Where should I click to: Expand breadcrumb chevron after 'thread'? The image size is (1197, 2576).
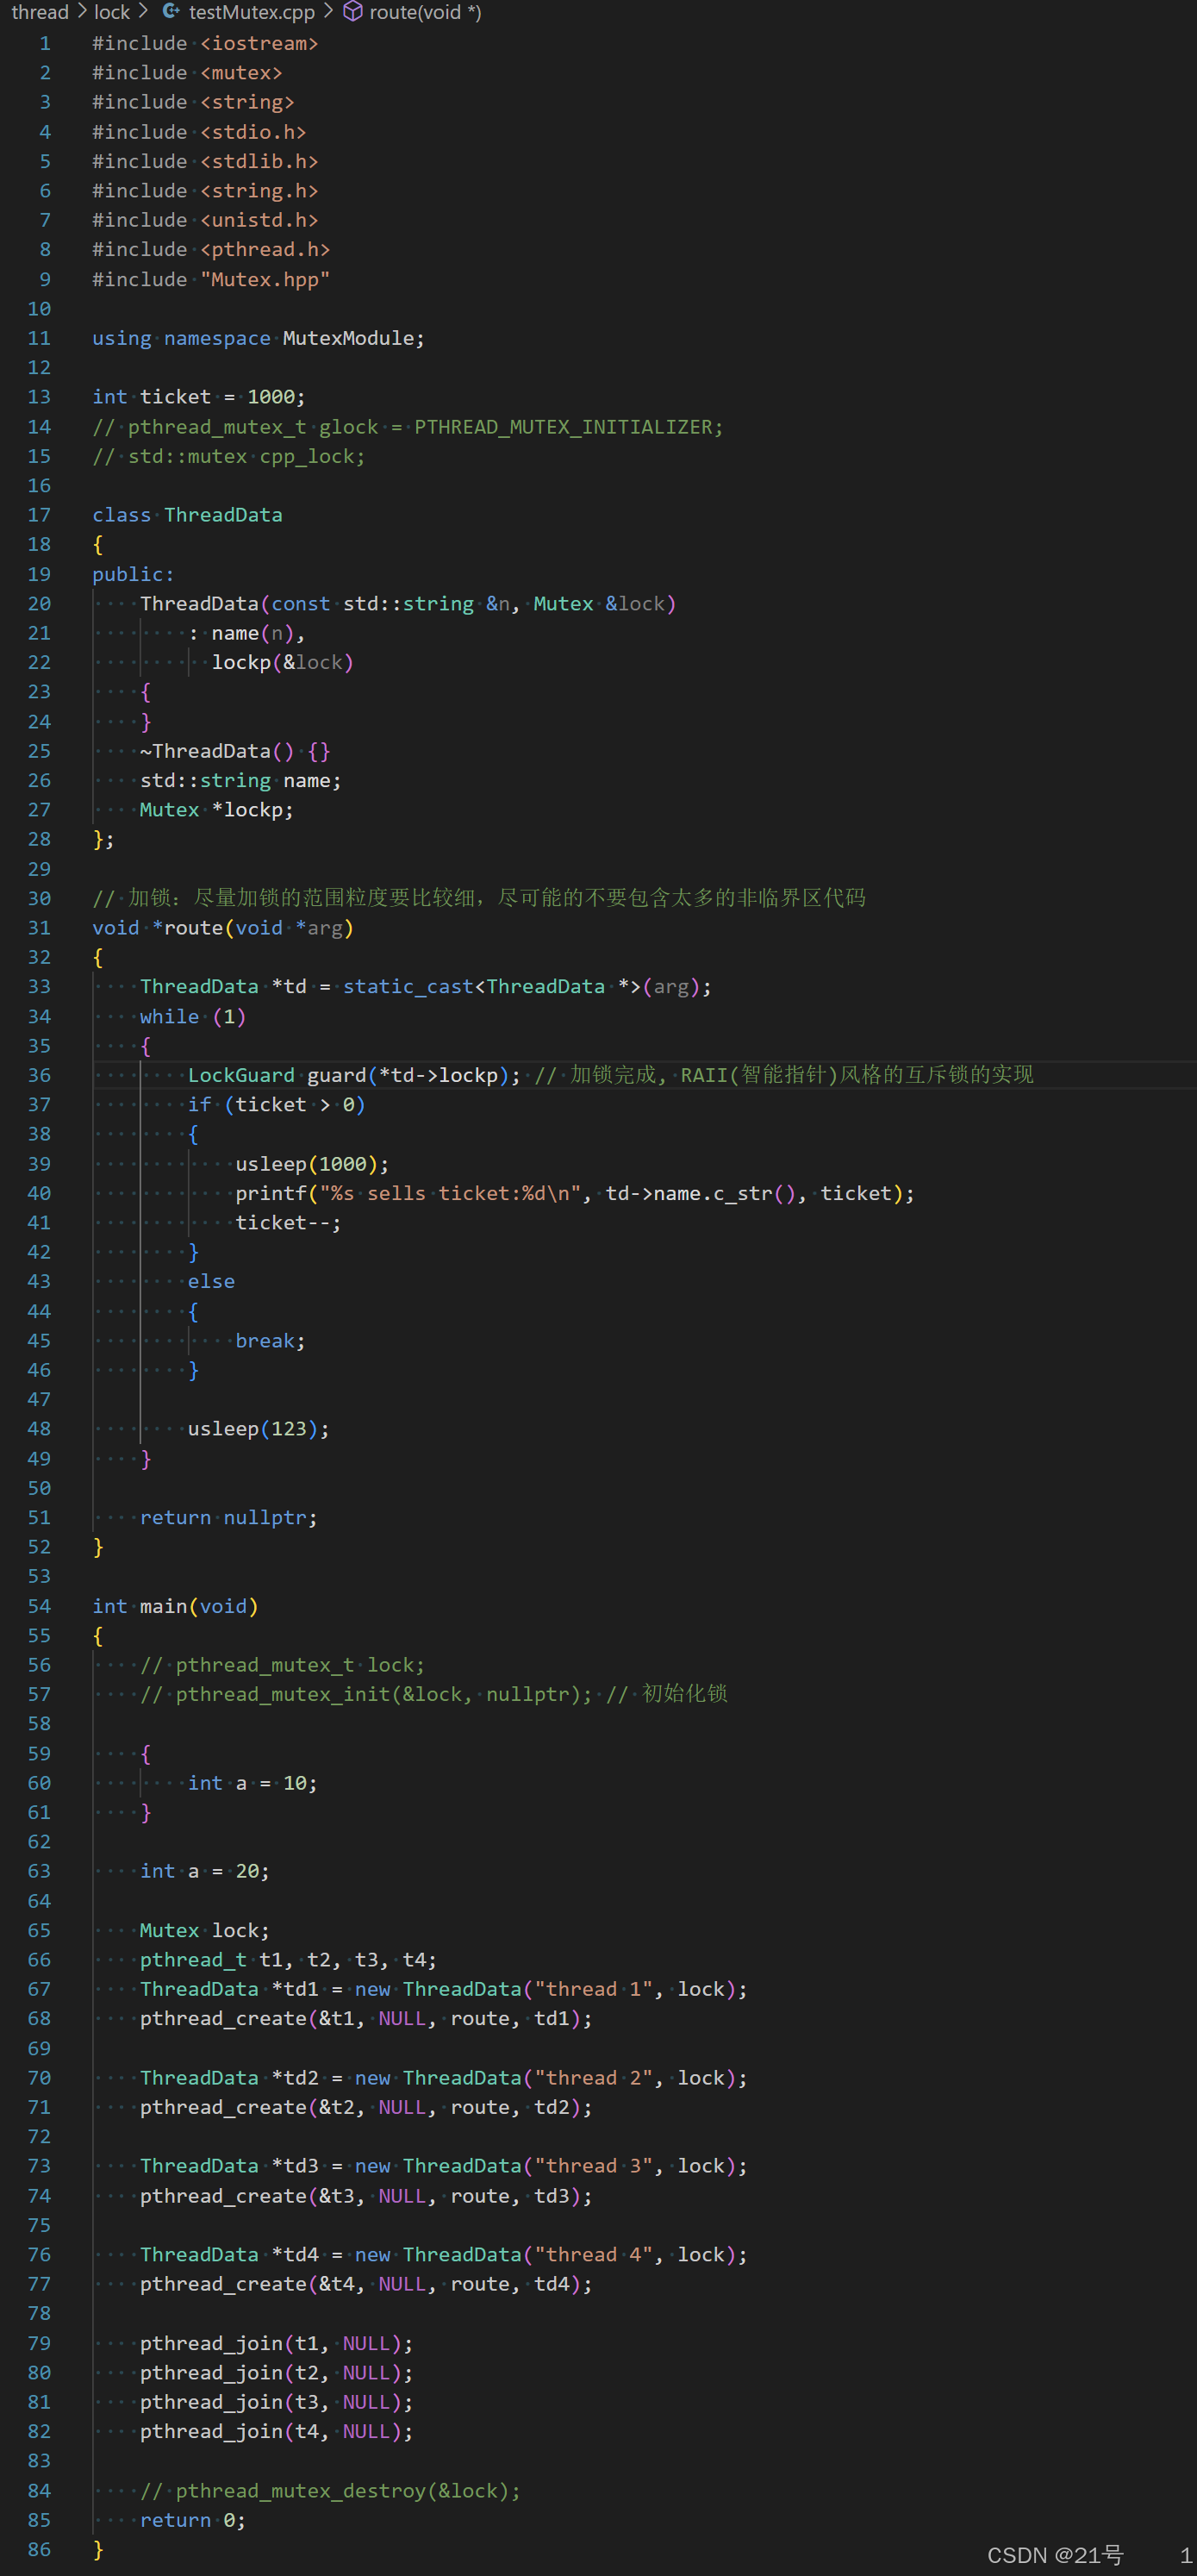(82, 12)
